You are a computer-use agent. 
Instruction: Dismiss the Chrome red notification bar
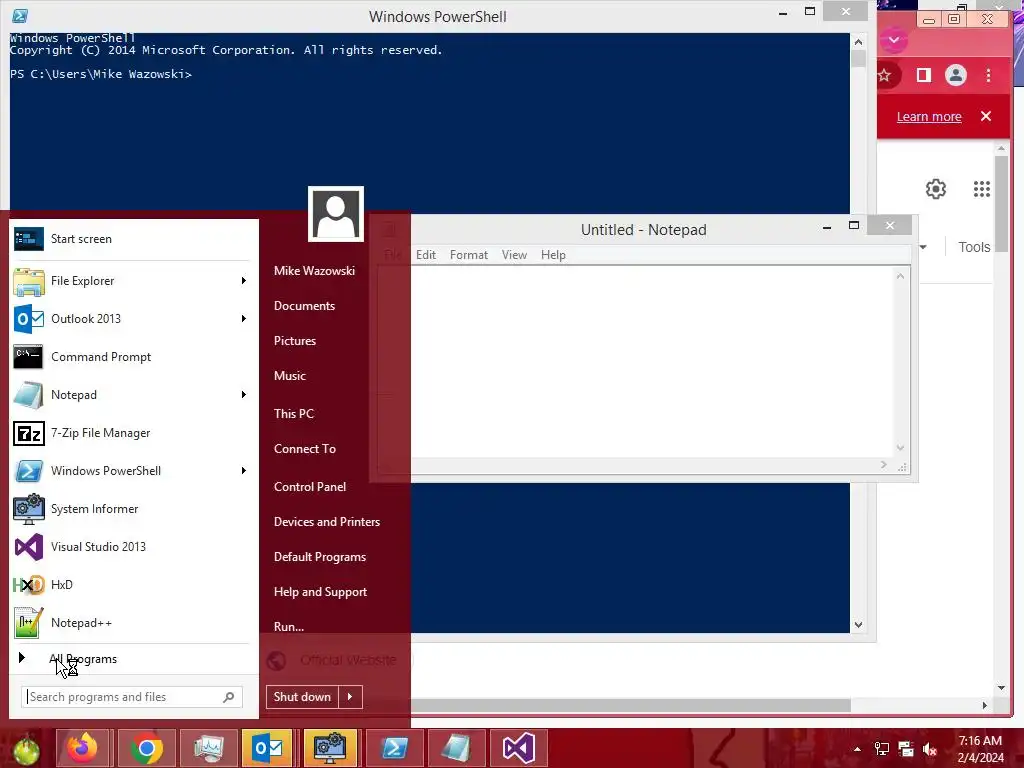[x=985, y=116]
